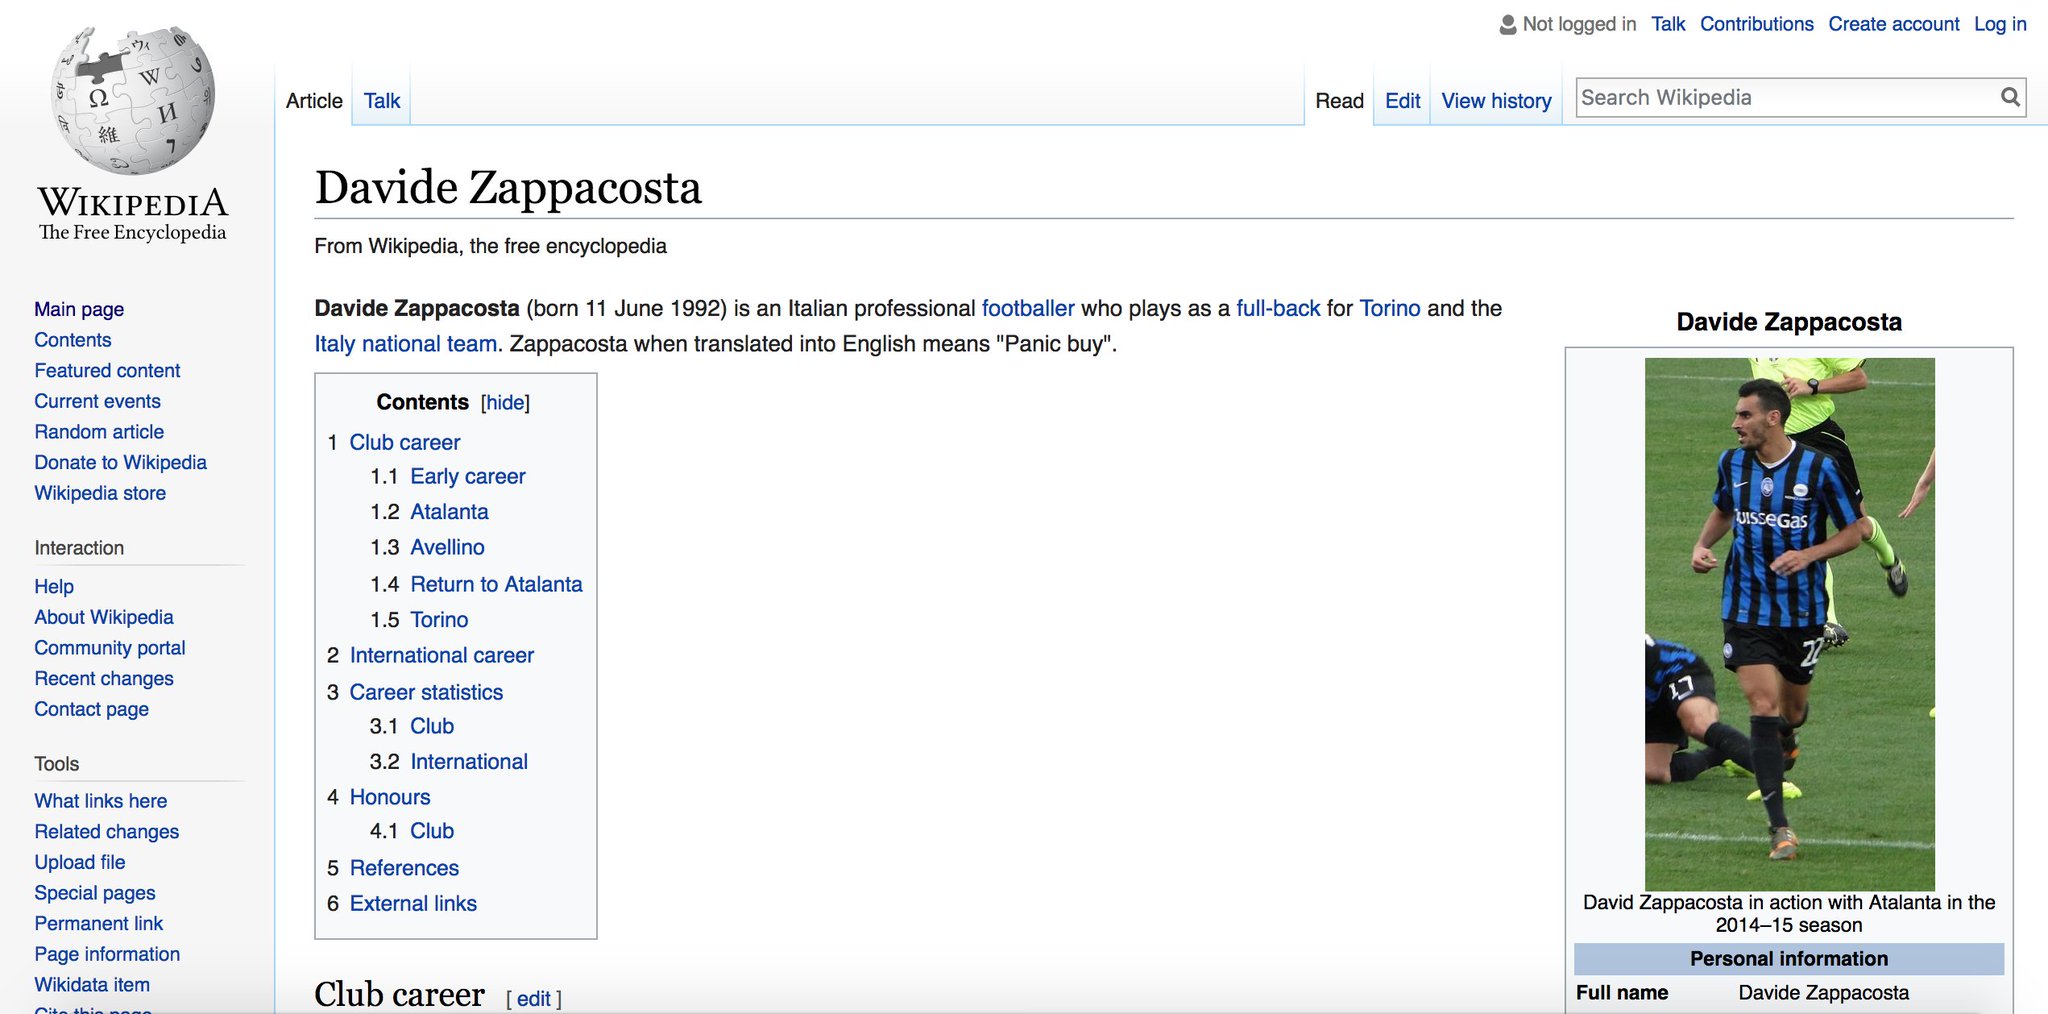Open Random article from the sidebar
The height and width of the screenshot is (1014, 2048).
pyautogui.click(x=99, y=432)
